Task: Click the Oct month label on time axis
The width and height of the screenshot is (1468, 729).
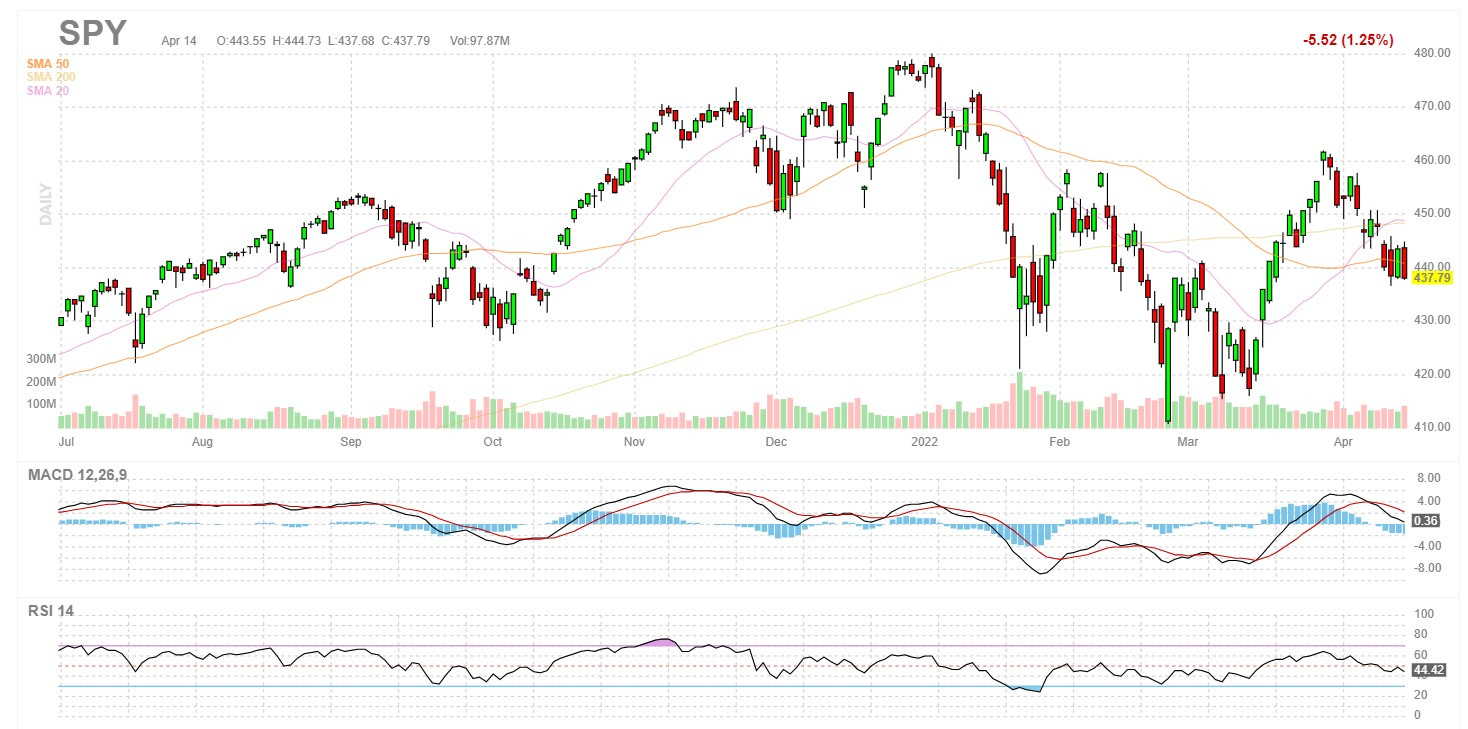Action: 492,441
